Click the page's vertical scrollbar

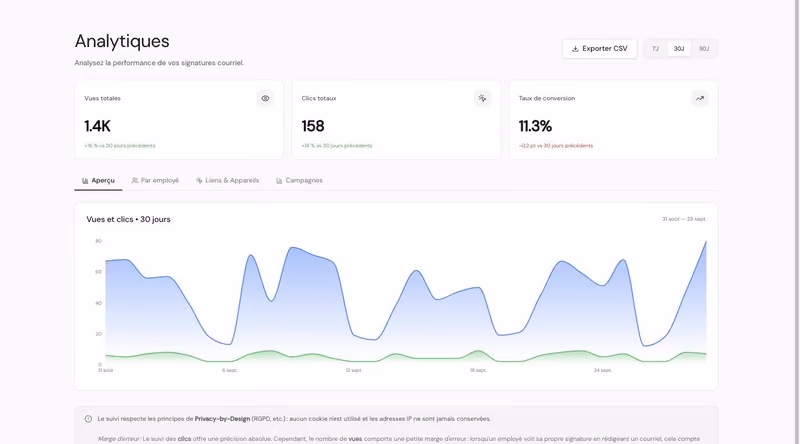tap(796, 222)
